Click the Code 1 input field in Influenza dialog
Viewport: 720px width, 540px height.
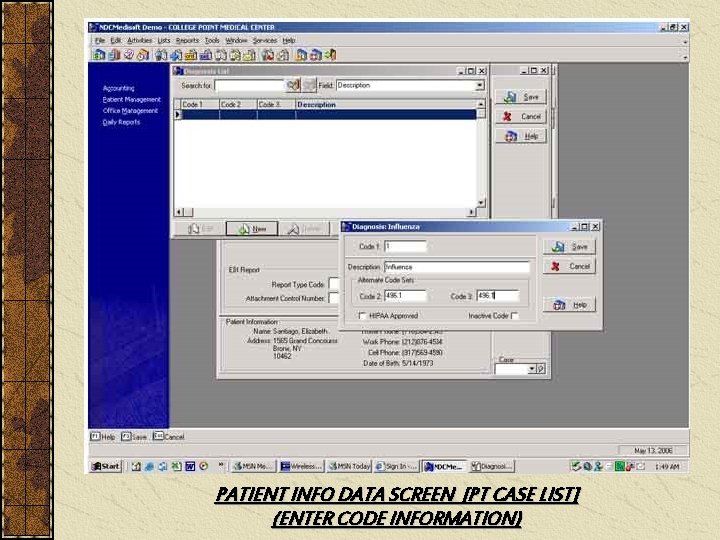pos(405,247)
